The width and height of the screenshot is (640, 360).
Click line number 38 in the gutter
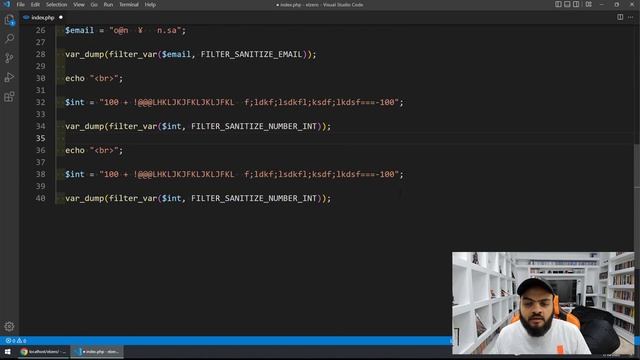click(40, 174)
